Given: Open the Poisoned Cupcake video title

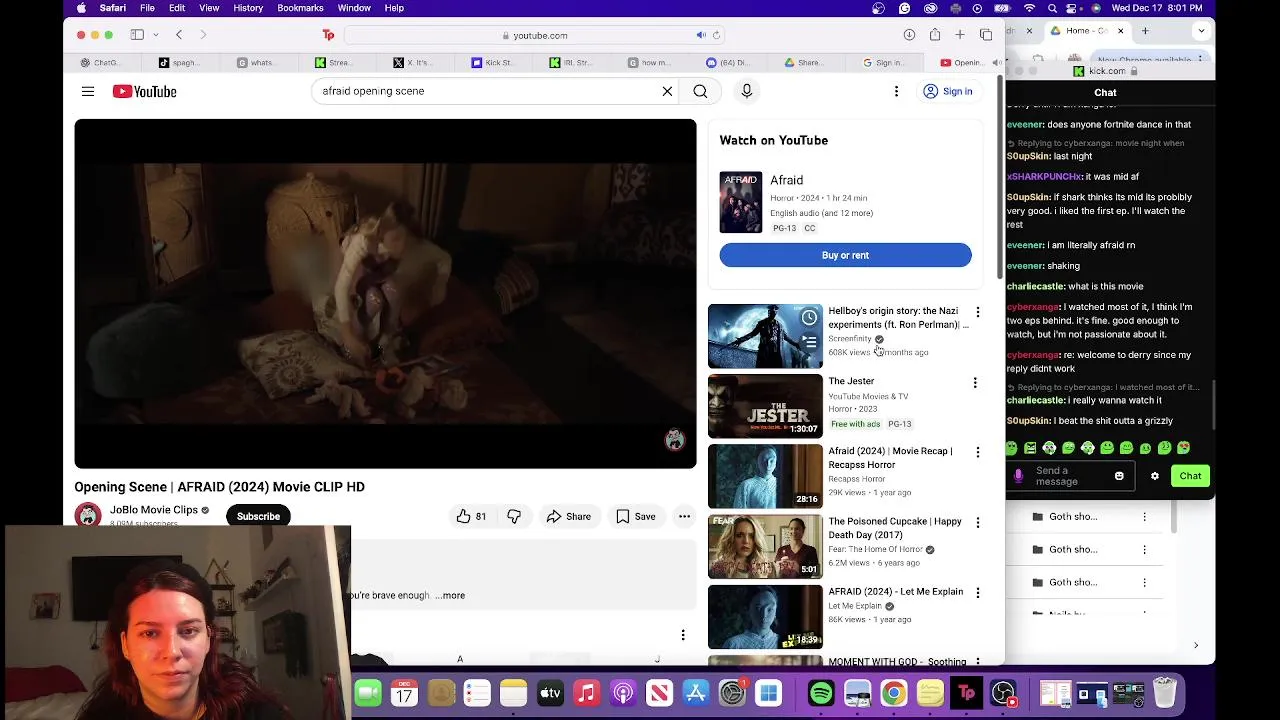Looking at the screenshot, I should [x=894, y=528].
